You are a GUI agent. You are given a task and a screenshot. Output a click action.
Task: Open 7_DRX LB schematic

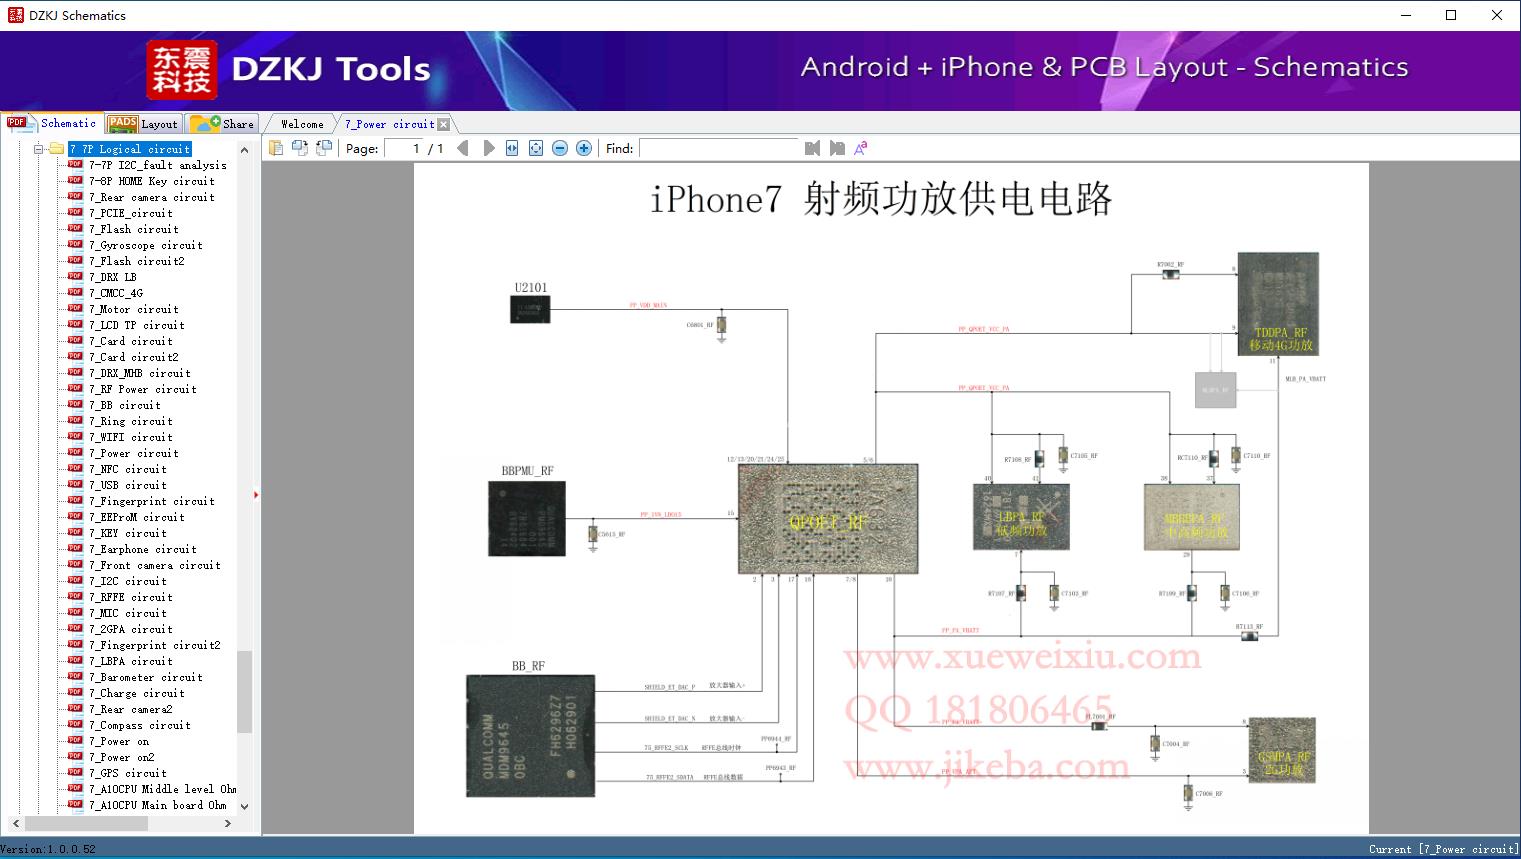pyautogui.click(x=113, y=277)
